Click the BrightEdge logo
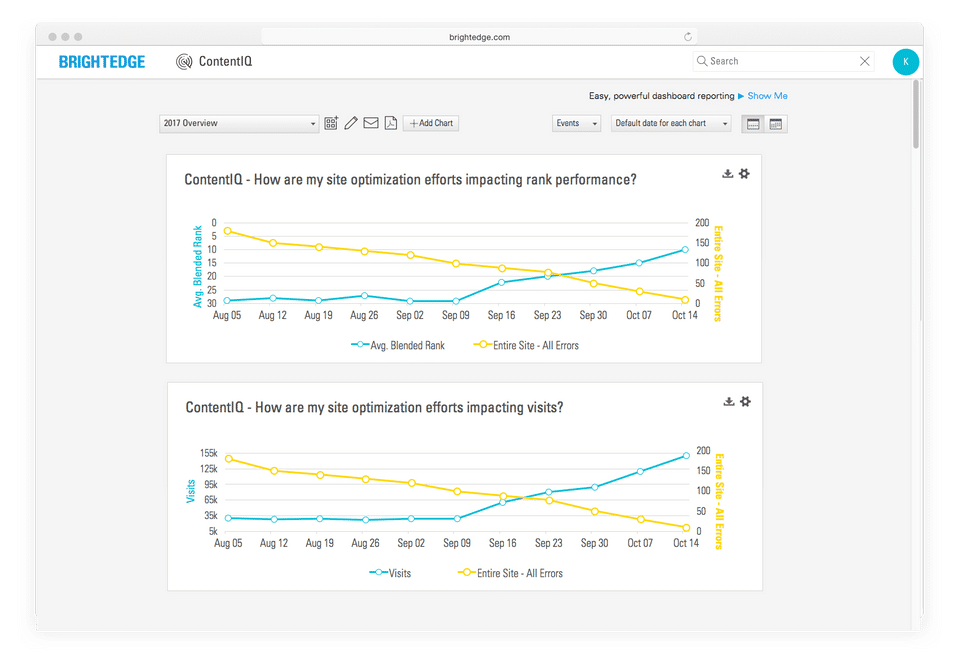The width and height of the screenshot is (960, 655). (102, 62)
